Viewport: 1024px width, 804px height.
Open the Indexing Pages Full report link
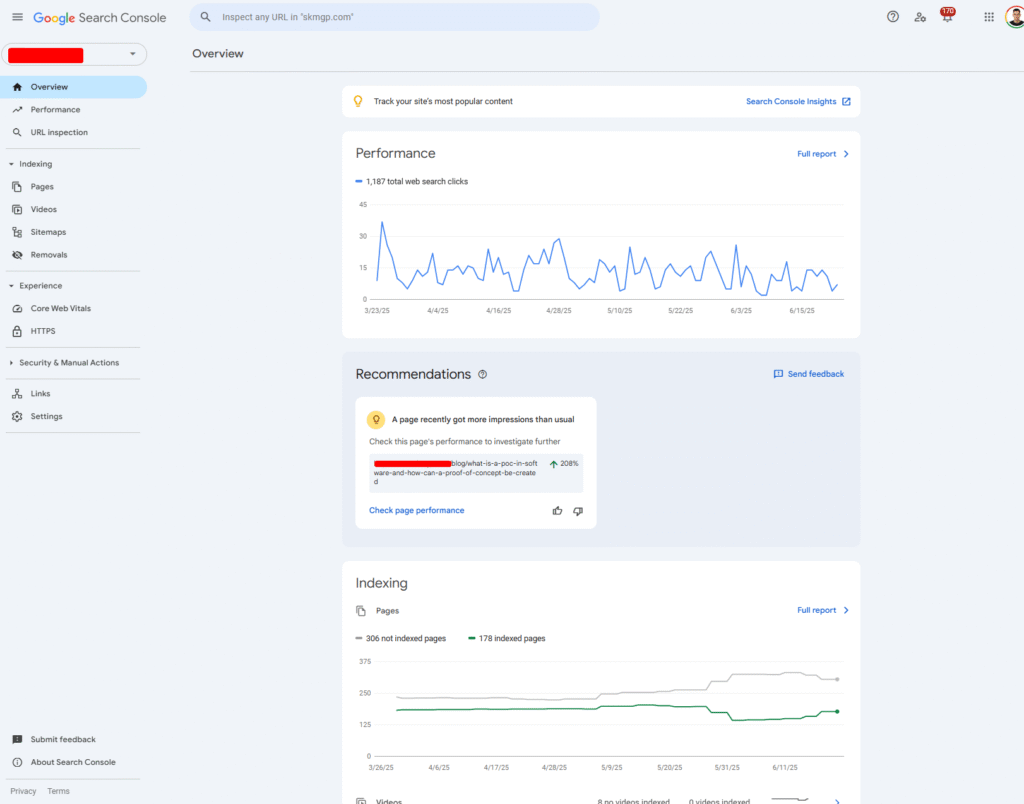[816, 610]
